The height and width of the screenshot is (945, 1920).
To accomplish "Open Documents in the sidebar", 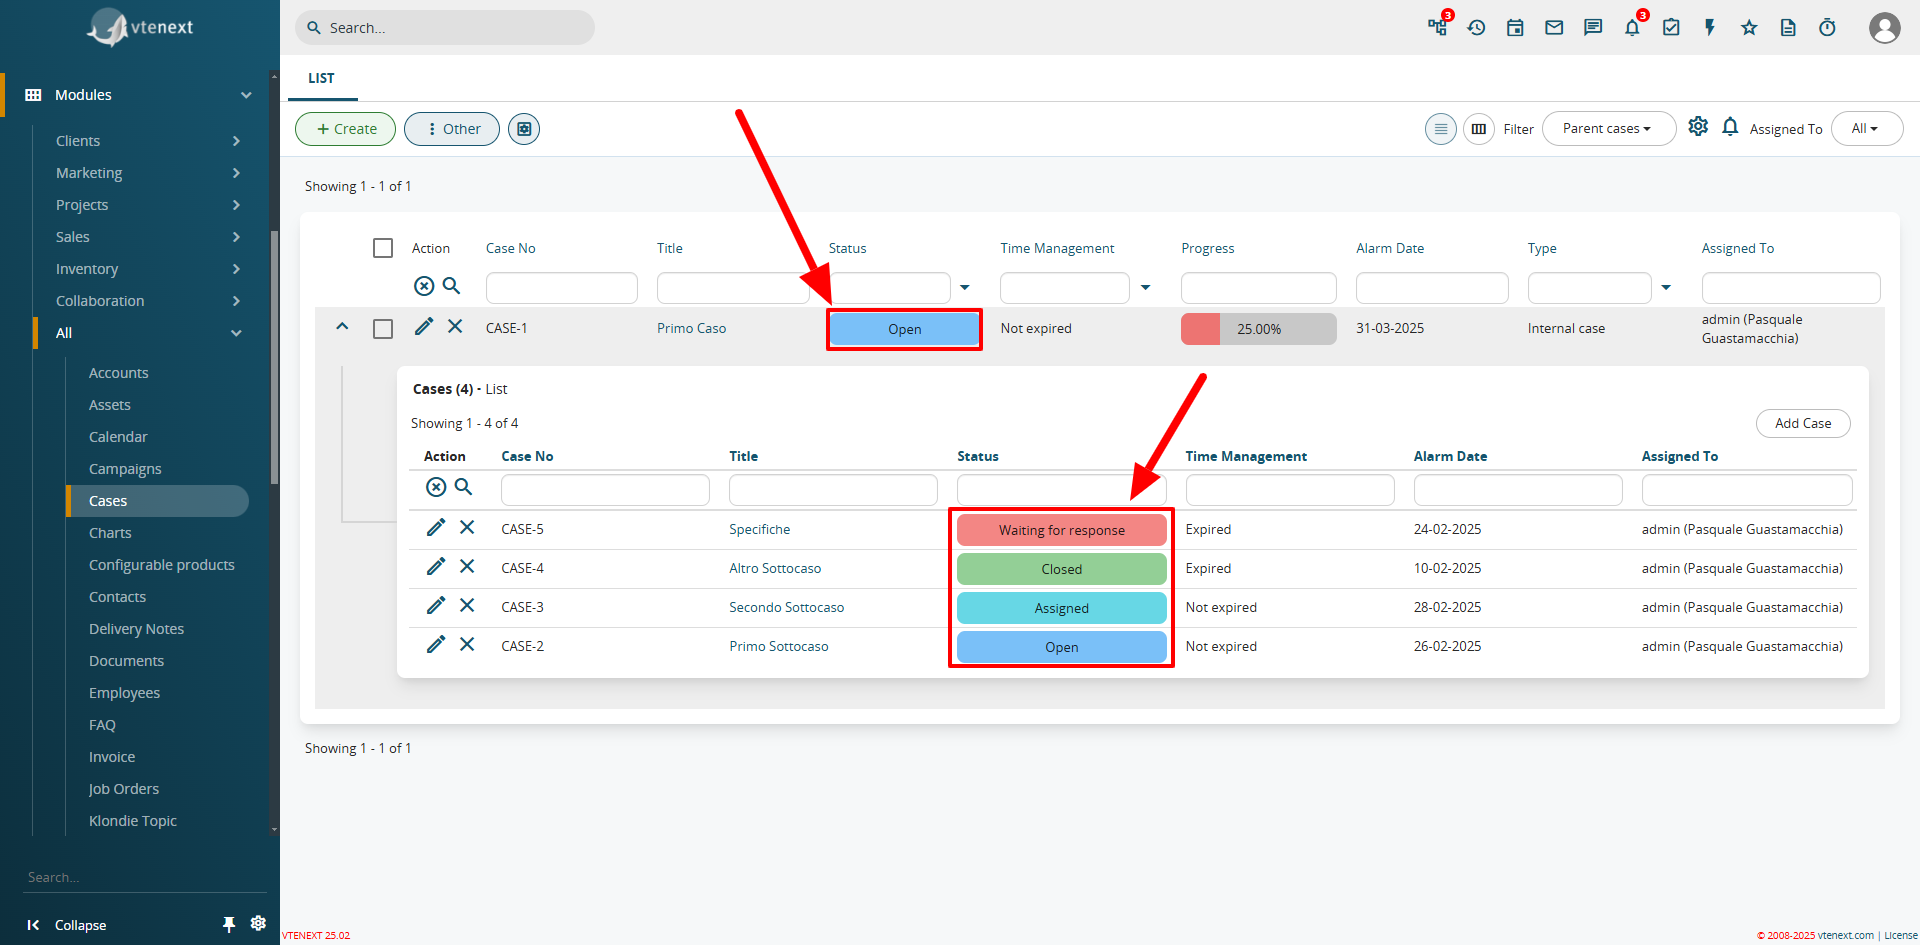I will coord(126,661).
